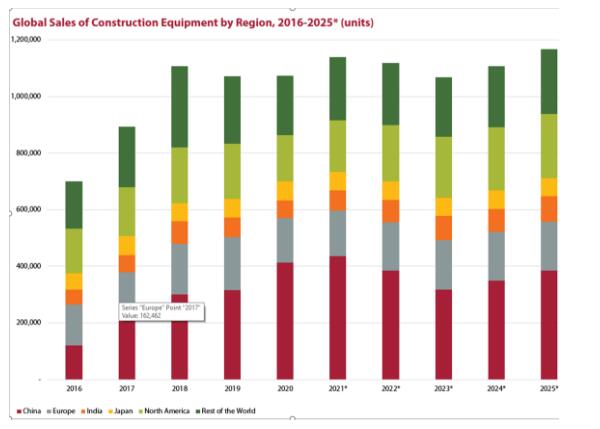
Task: Click the 1,200,000 value axis label
Action: 26,39
